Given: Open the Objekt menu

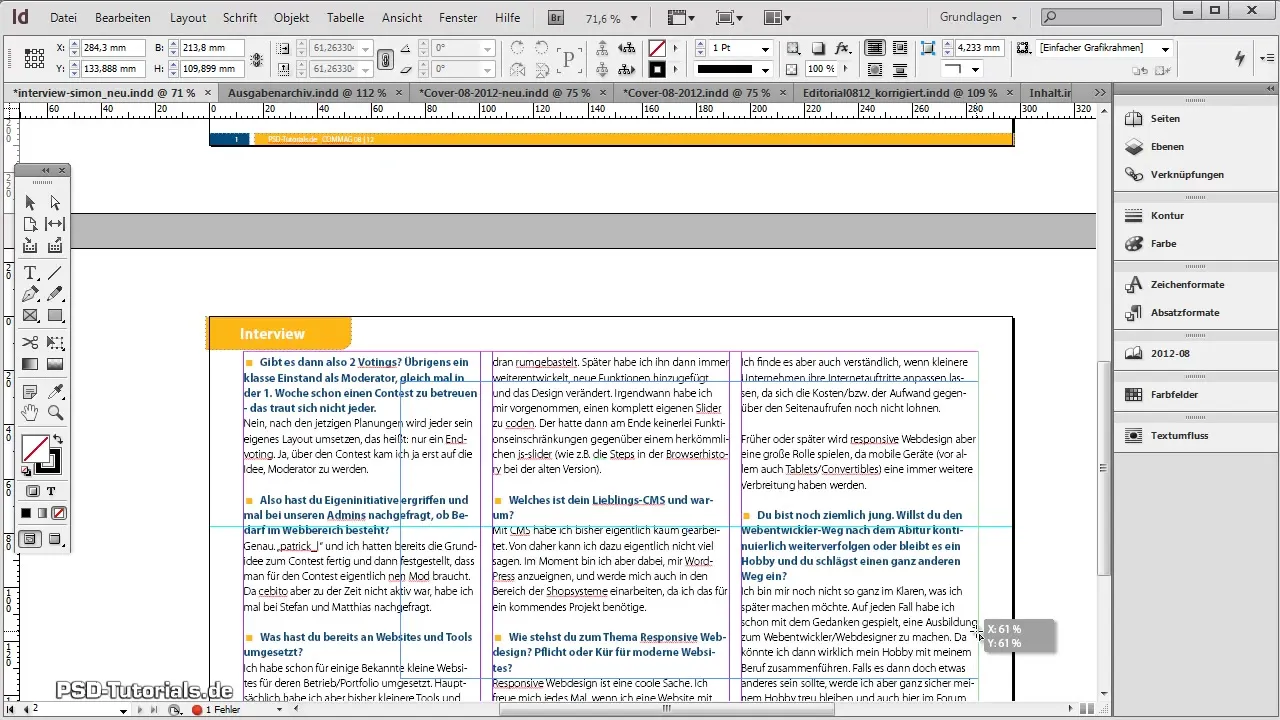Looking at the screenshot, I should [x=291, y=18].
